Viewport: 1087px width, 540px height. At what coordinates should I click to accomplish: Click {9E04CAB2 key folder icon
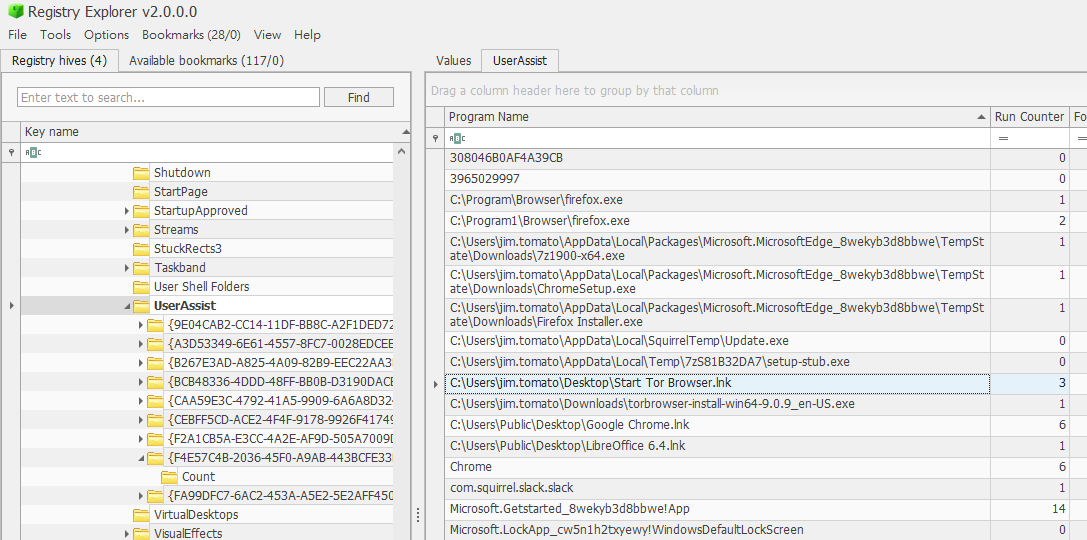pos(155,324)
